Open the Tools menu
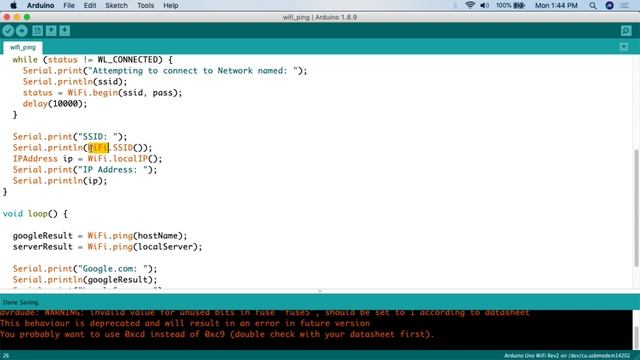The image size is (640, 360). pos(145,5)
